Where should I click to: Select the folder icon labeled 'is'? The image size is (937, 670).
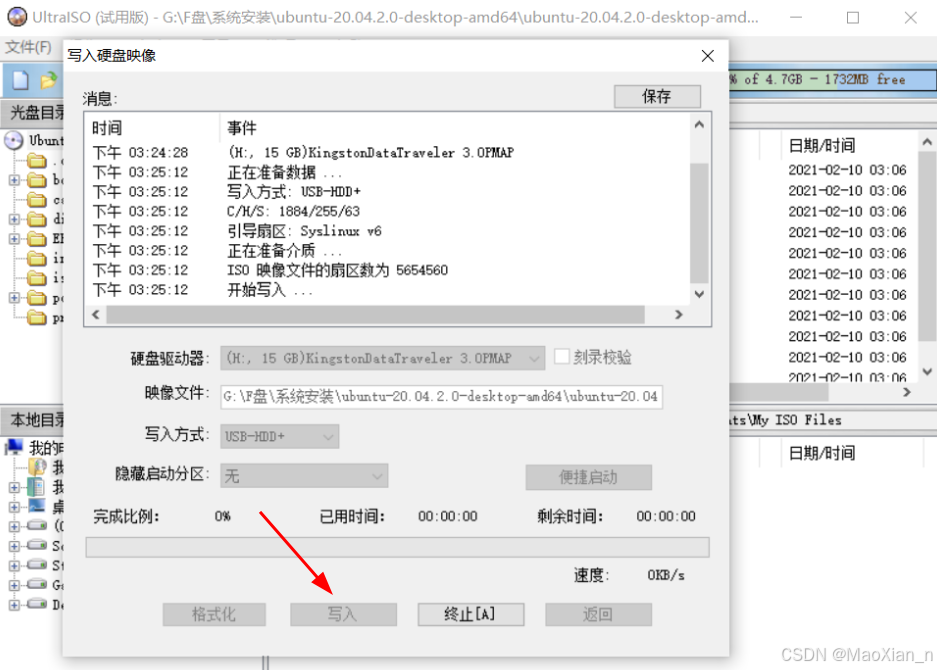(x=37, y=278)
